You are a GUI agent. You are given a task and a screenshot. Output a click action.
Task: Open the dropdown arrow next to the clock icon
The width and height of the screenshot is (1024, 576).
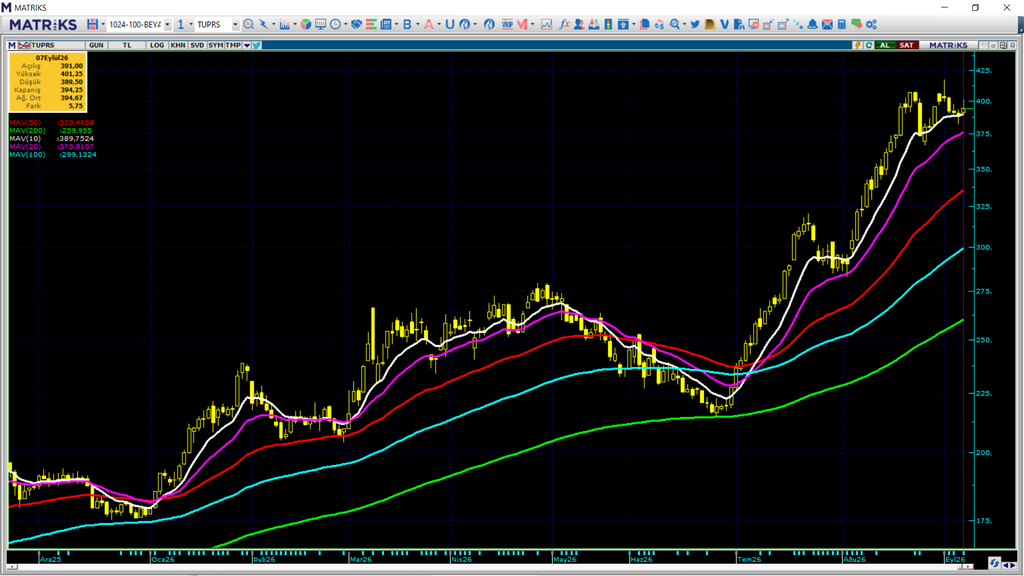click(x=345, y=25)
